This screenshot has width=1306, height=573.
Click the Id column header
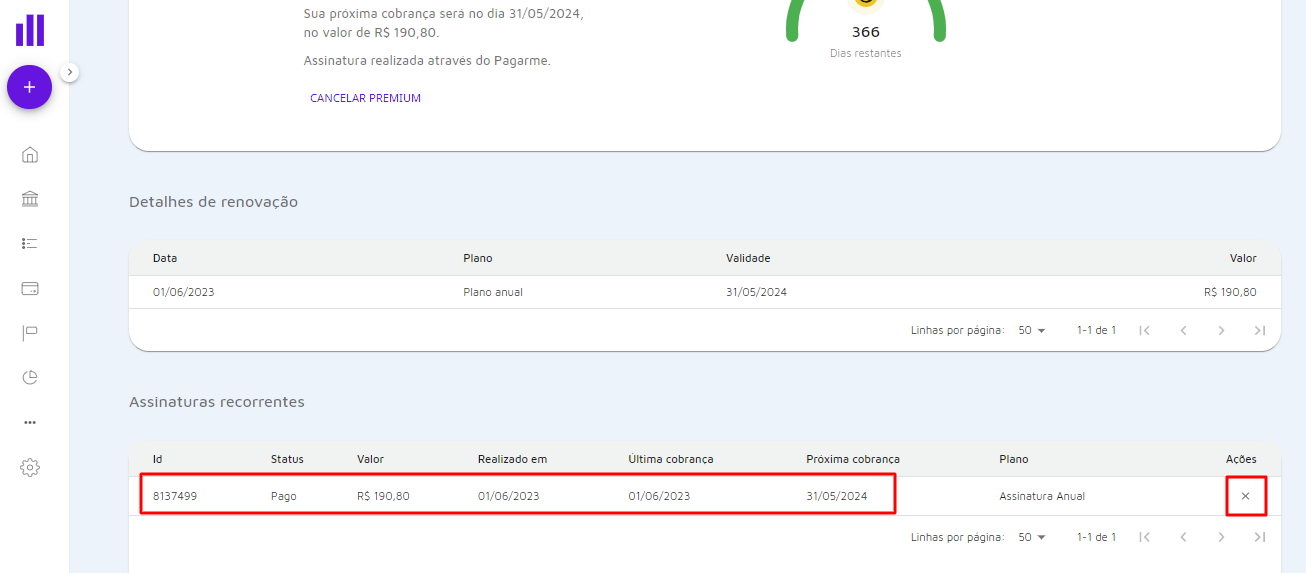tap(158, 459)
